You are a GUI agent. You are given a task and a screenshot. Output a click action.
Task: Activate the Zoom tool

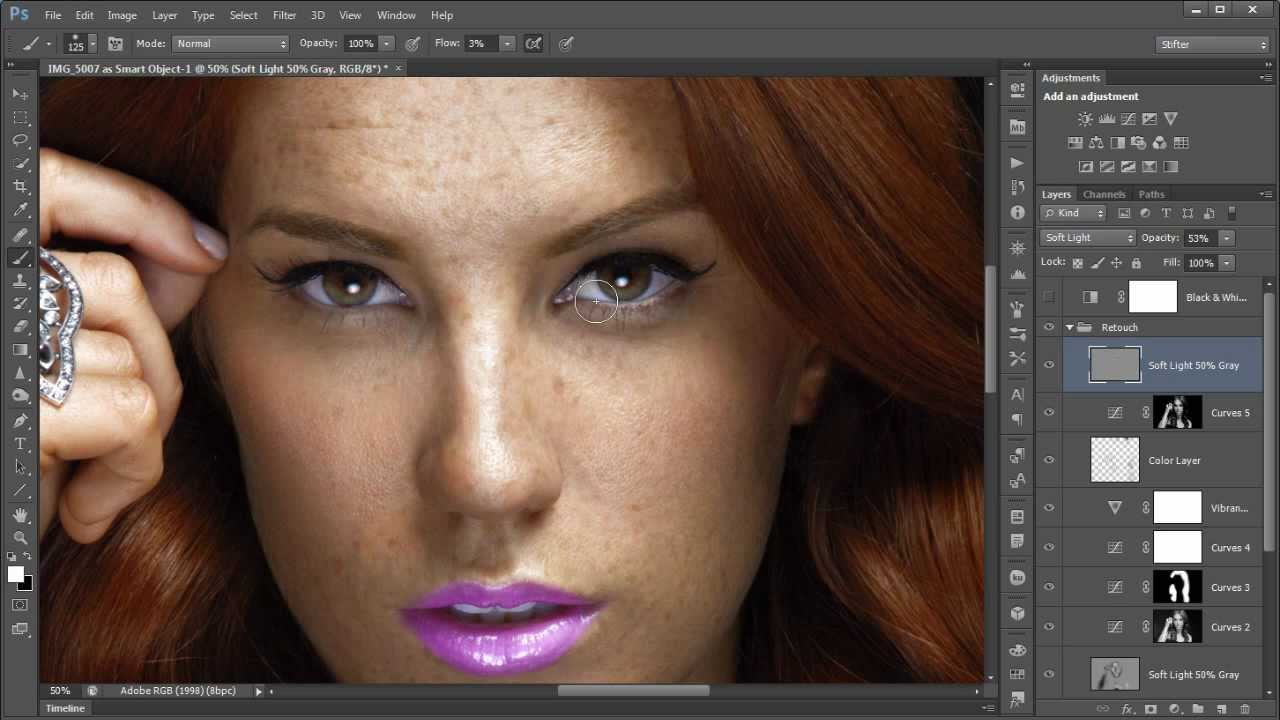[20, 538]
